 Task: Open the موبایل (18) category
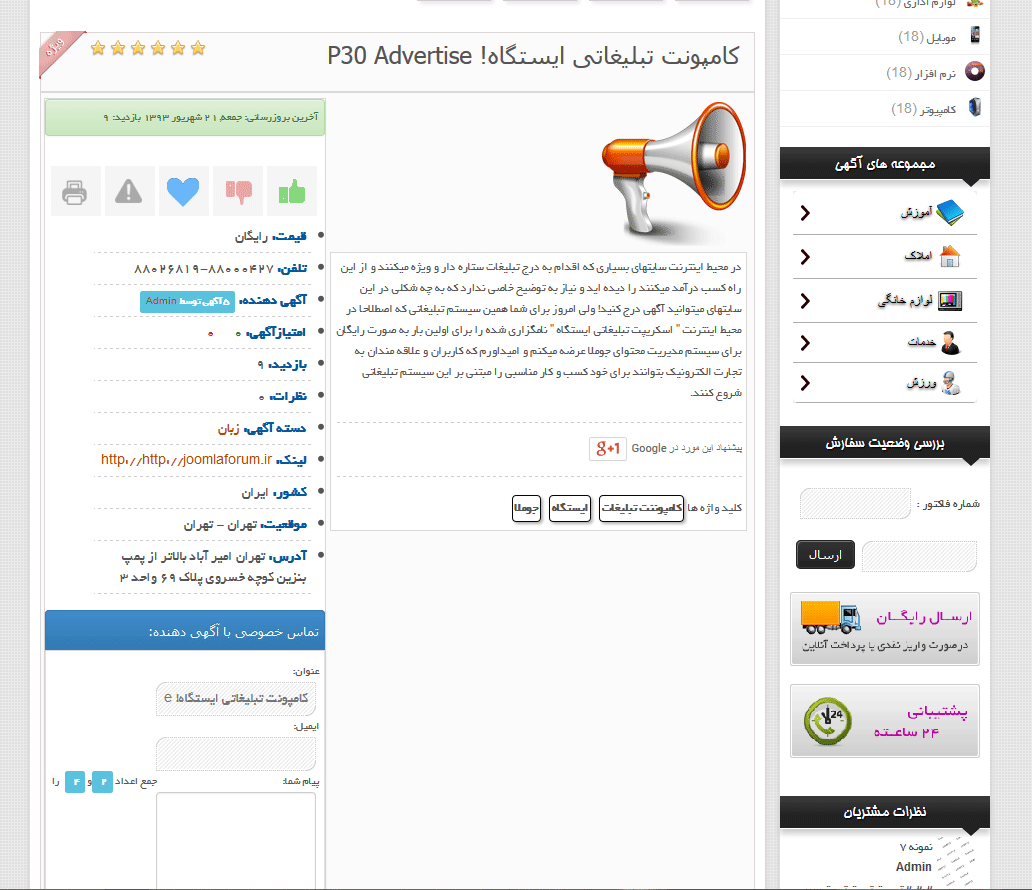click(x=927, y=37)
